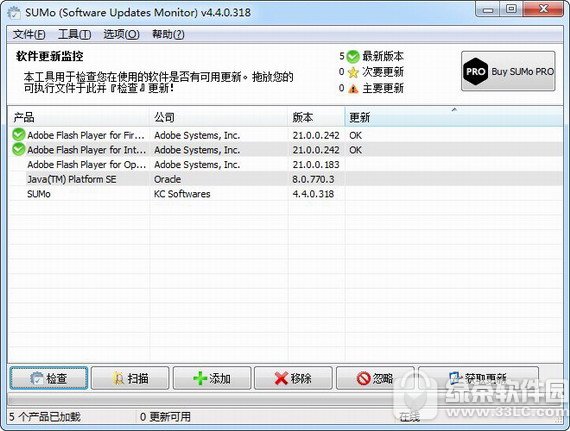Click yellow star icon beside 次要更新
The height and width of the screenshot is (431, 570).
tap(353, 72)
